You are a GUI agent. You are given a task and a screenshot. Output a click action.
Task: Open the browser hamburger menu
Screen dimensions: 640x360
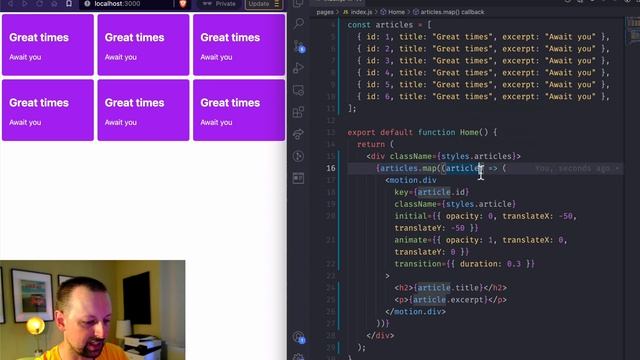coord(277,4)
